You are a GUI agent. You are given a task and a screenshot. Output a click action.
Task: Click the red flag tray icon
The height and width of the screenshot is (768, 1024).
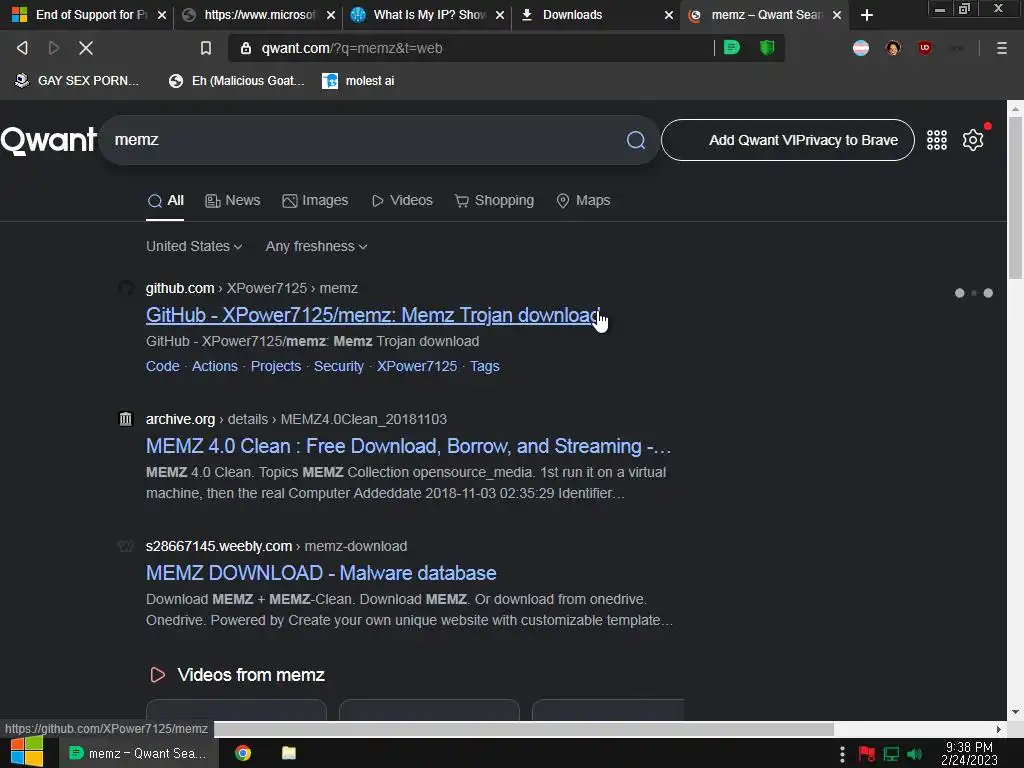point(867,754)
